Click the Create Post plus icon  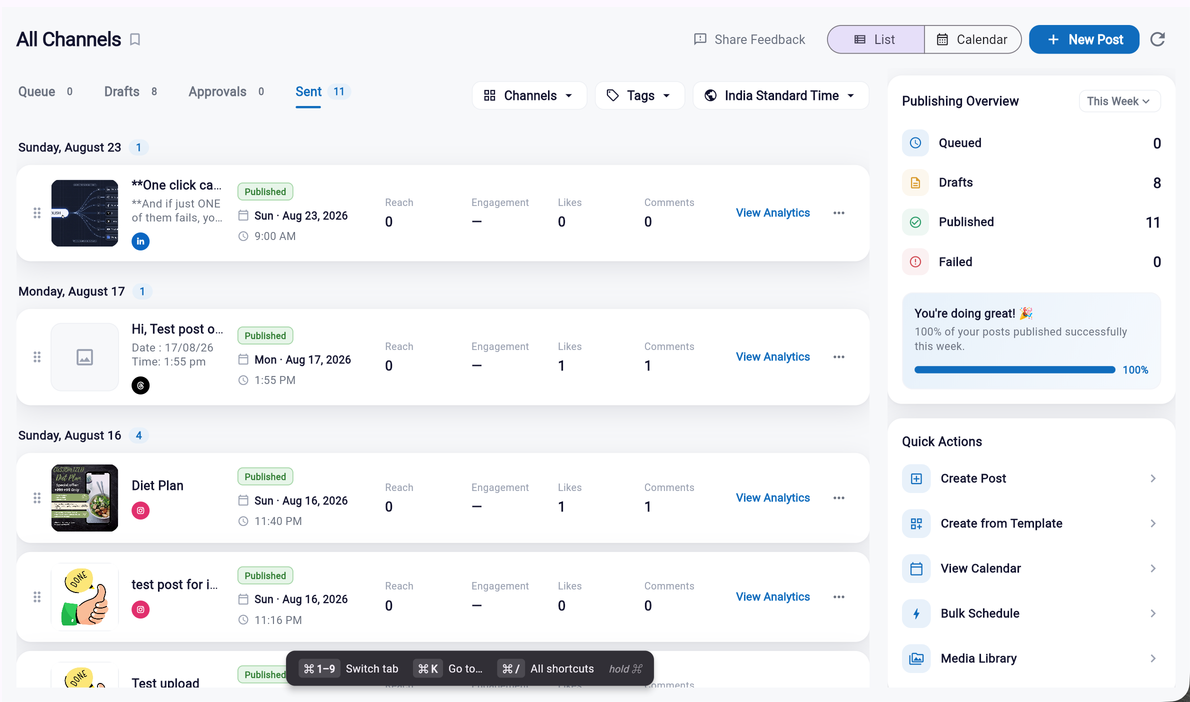tap(916, 479)
